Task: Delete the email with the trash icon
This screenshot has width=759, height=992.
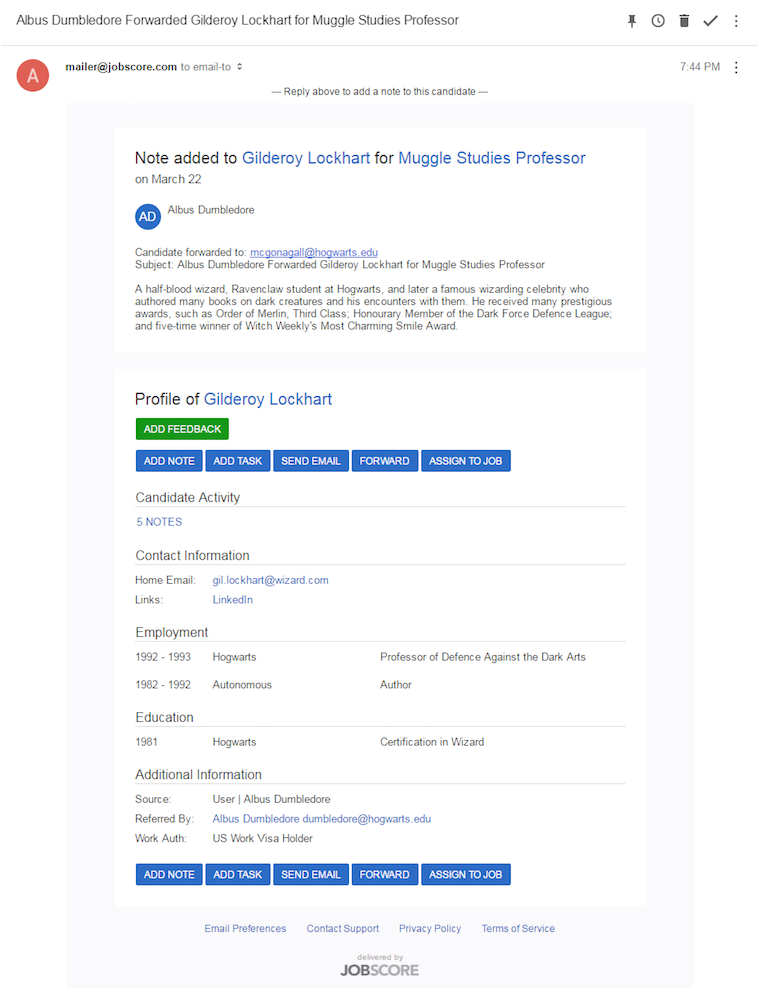Action: pyautogui.click(x=684, y=21)
